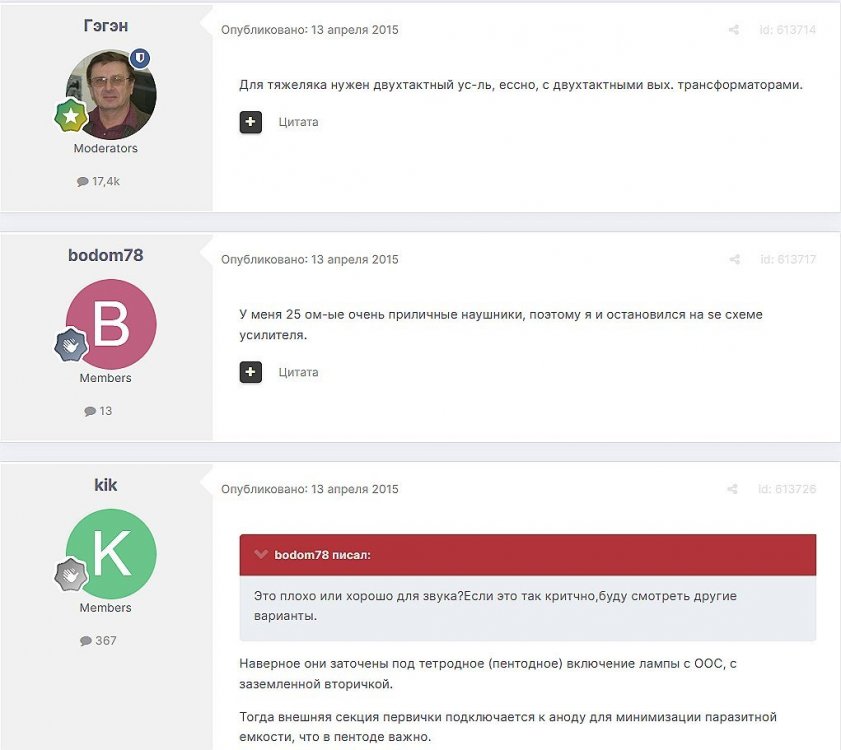
Task: Open the bodom78 username link
Action: click(x=106, y=255)
